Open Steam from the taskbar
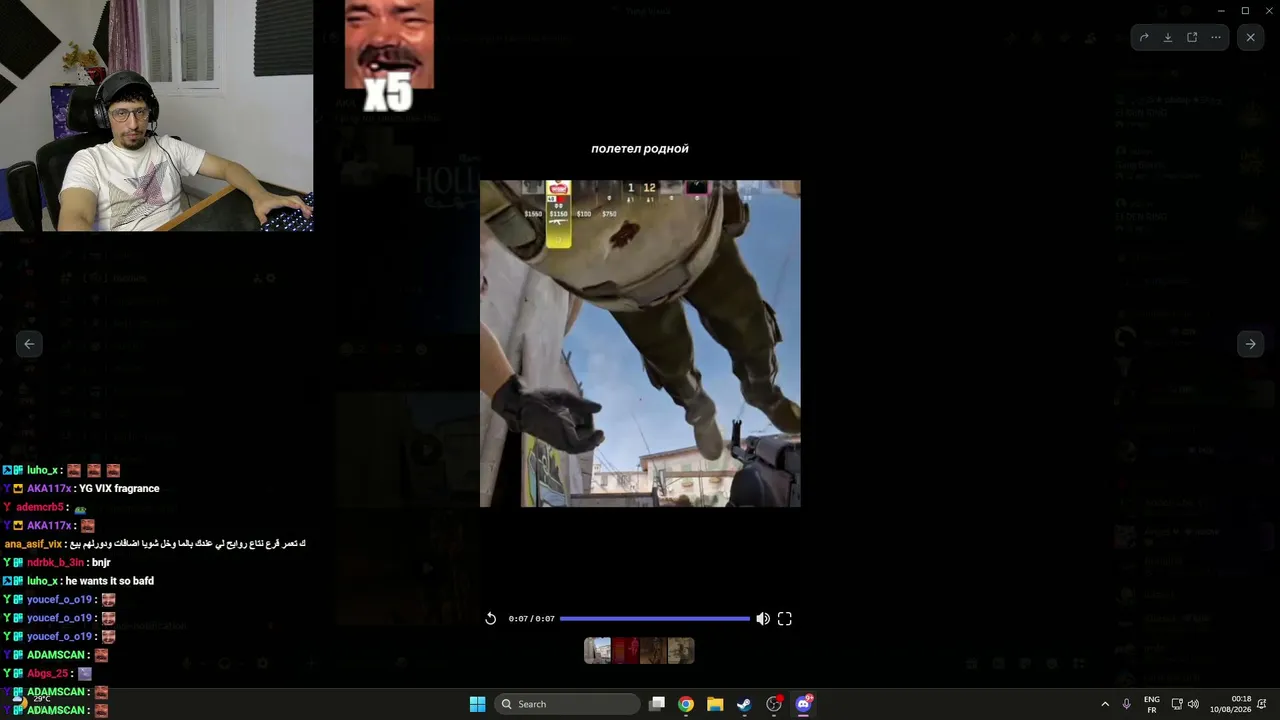This screenshot has height=720, width=1280. 744,704
